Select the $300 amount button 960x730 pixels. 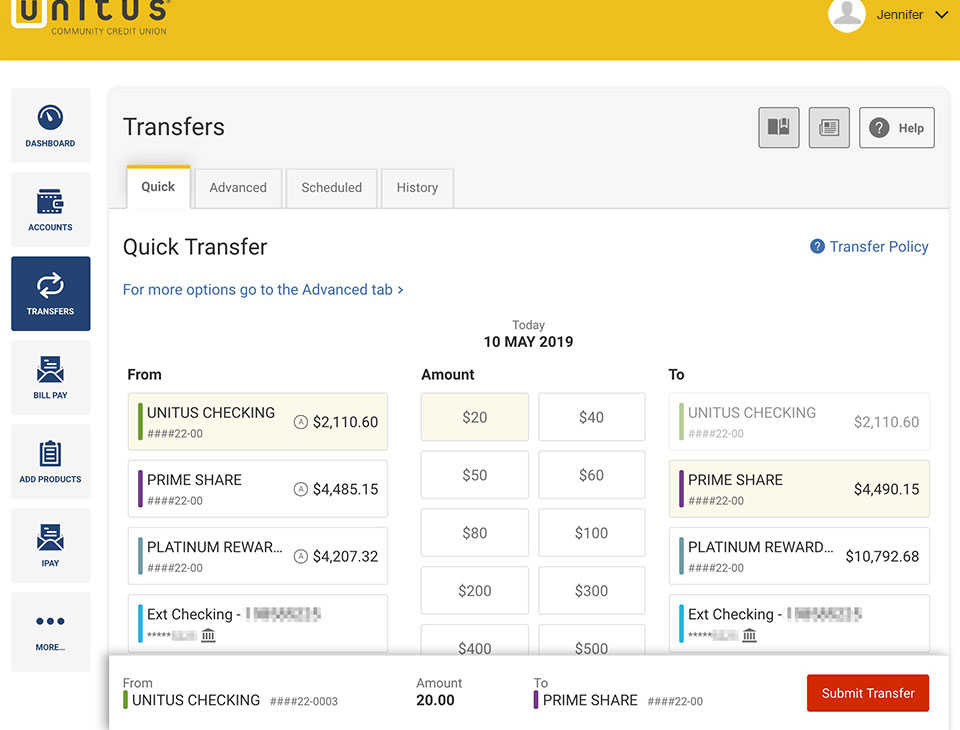coord(591,590)
